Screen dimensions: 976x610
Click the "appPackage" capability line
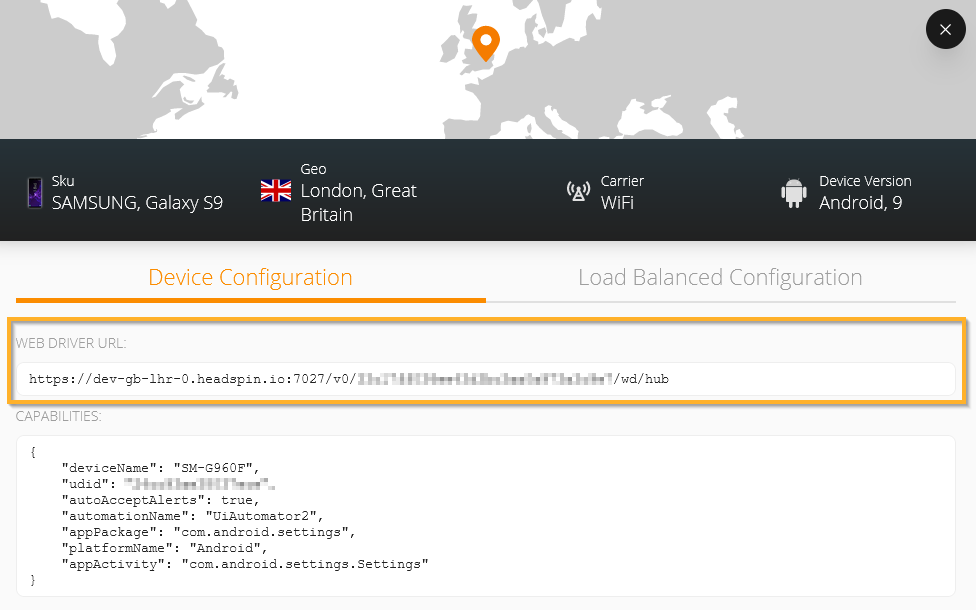(208, 532)
